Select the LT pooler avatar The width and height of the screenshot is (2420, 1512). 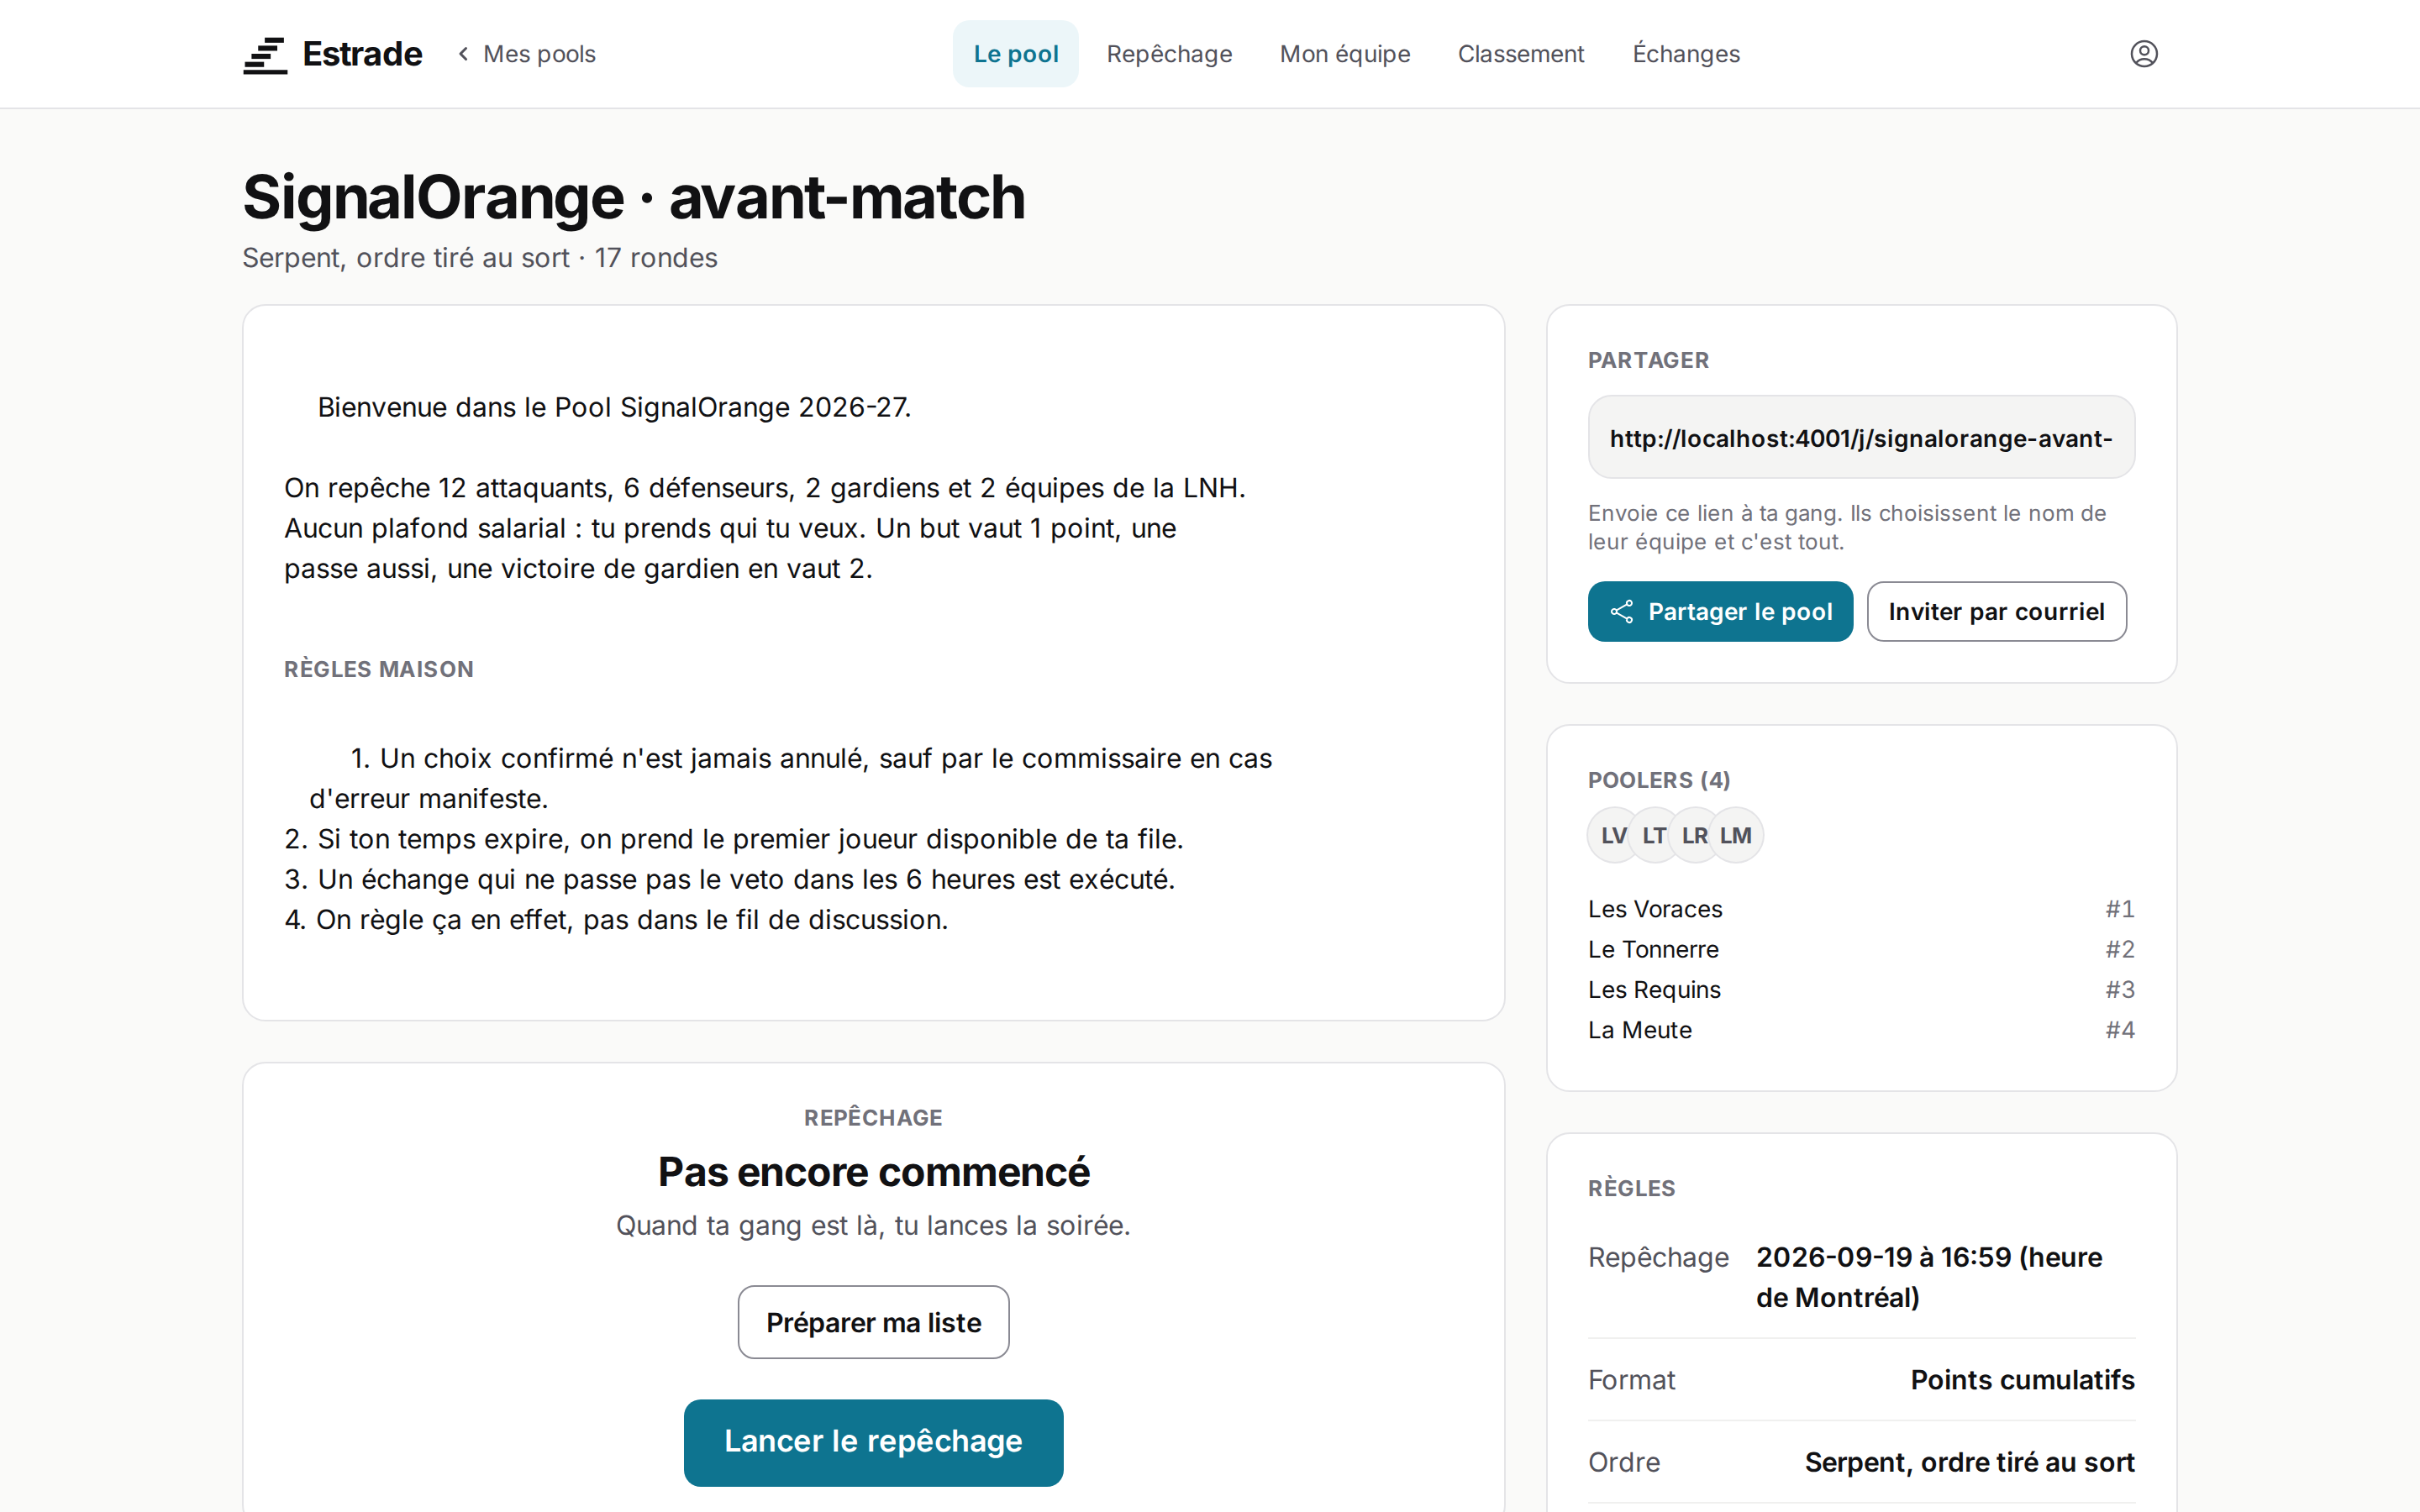point(1654,835)
